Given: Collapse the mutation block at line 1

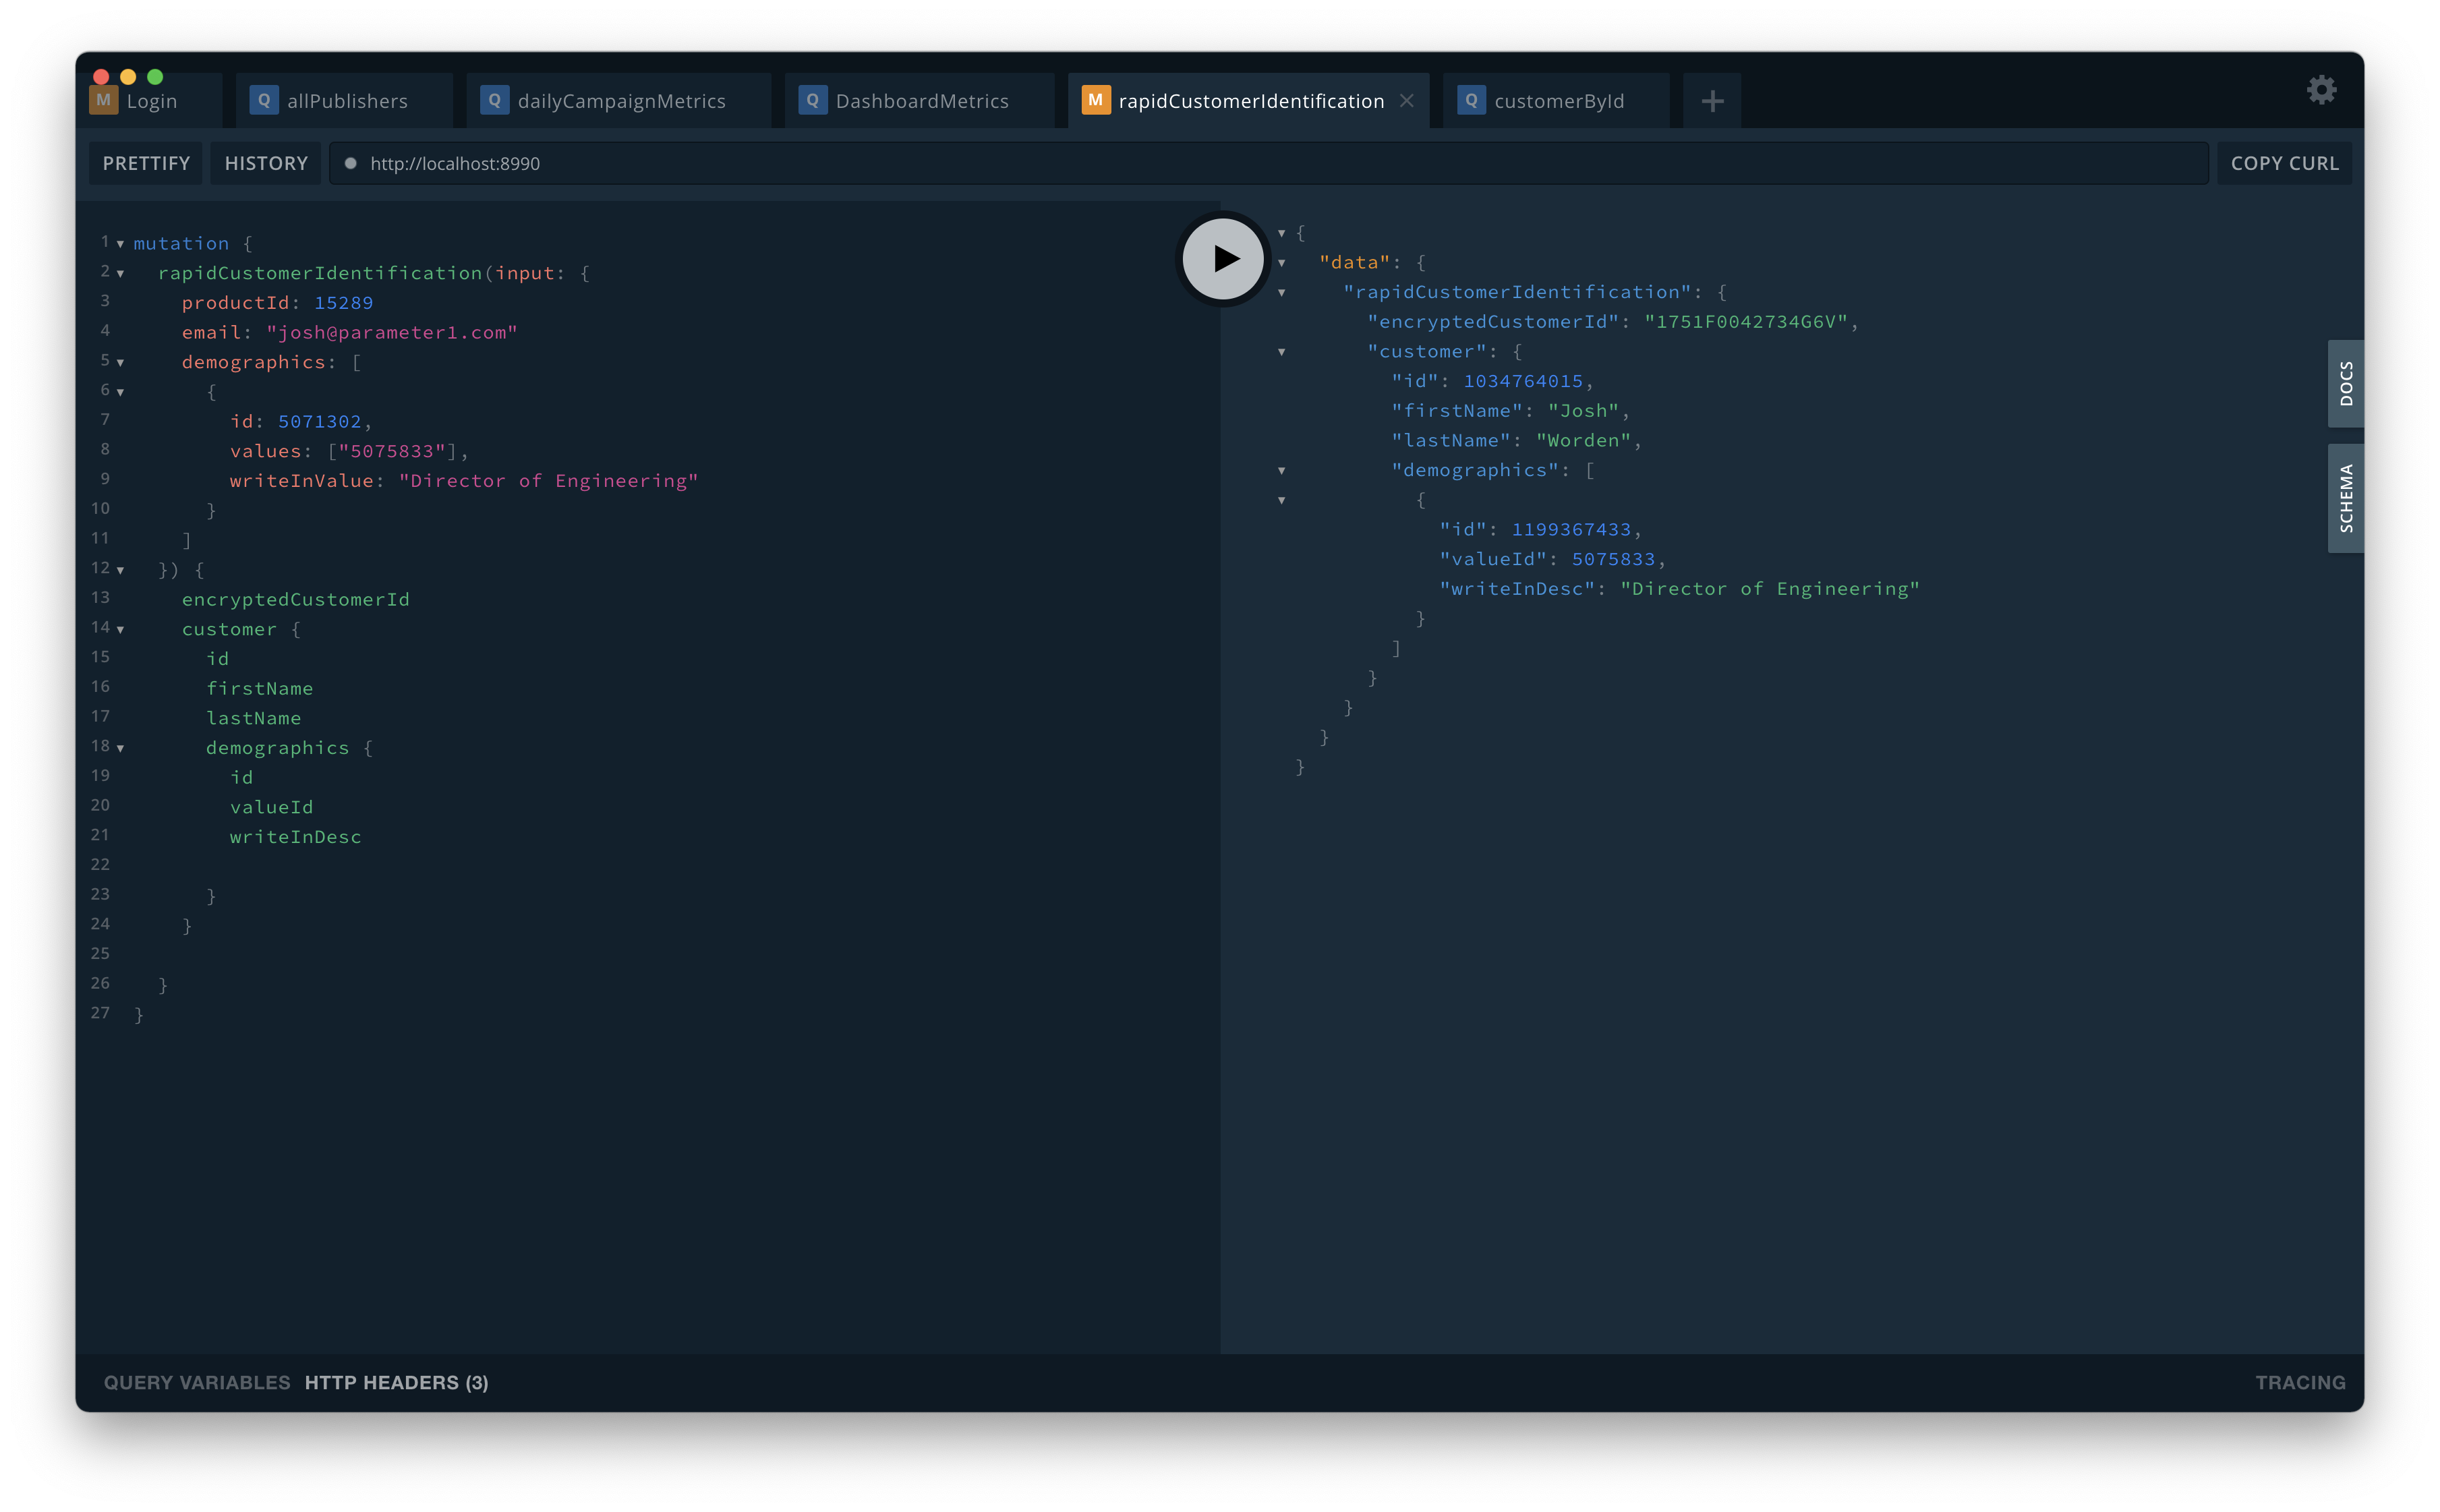Looking at the screenshot, I should click(120, 244).
